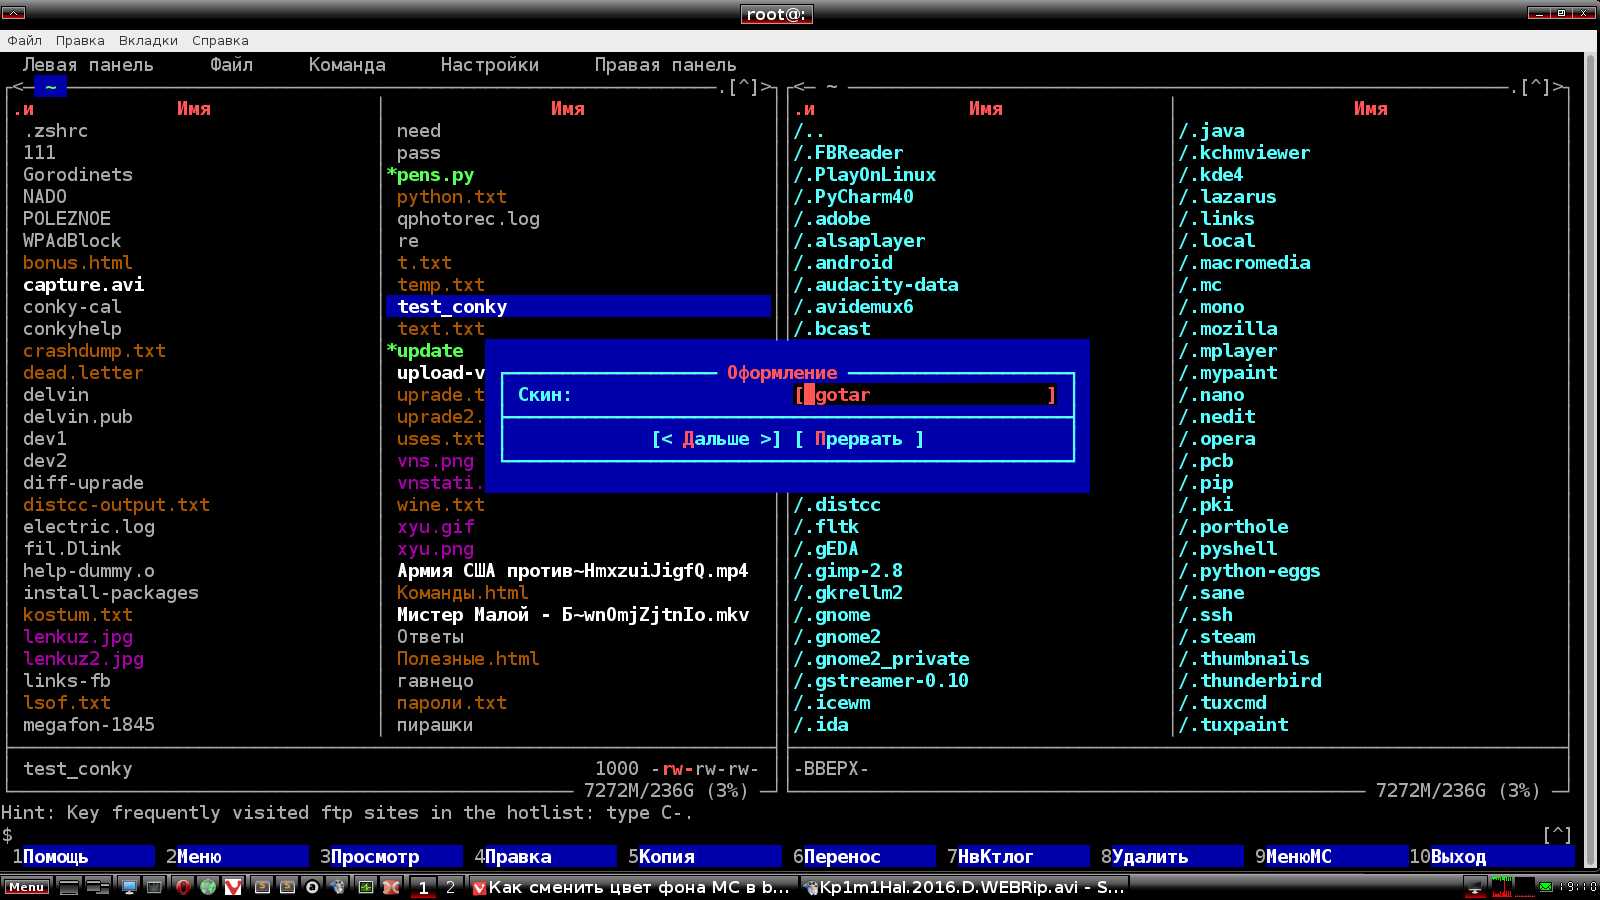
Task: Open the green mail tray icon
Action: point(1546,887)
